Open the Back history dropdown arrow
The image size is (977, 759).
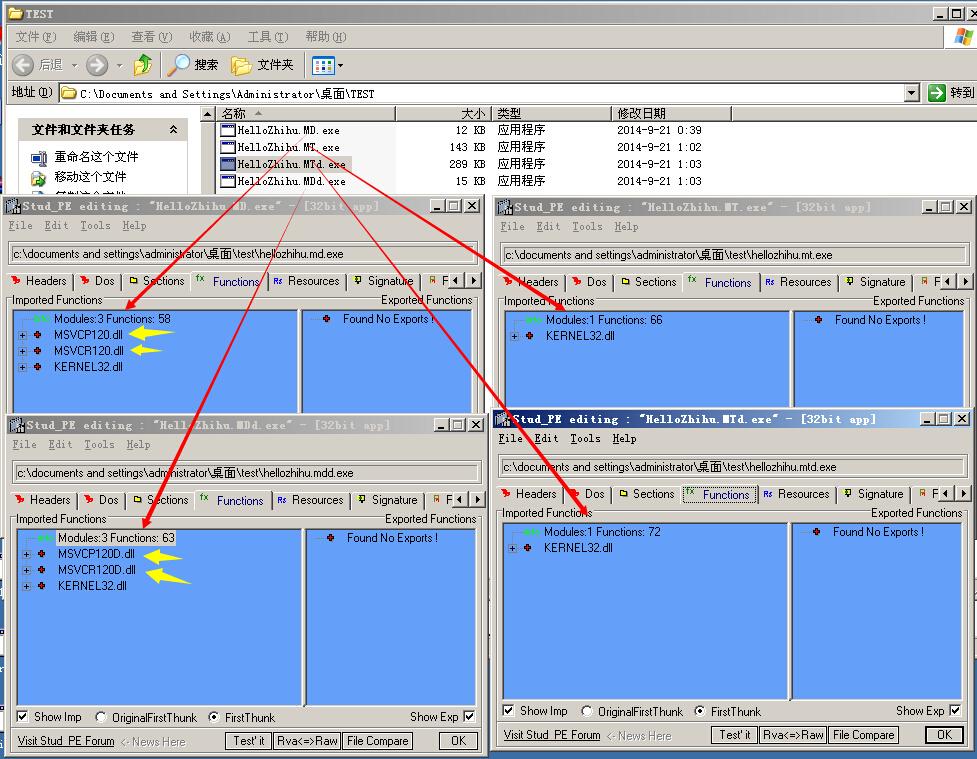(74, 65)
